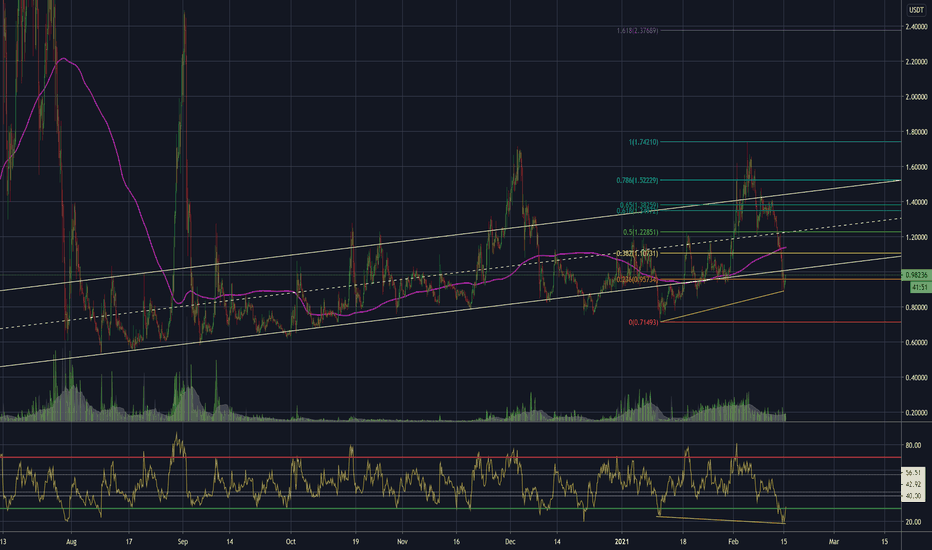The height and width of the screenshot is (550, 932).
Task: Select the dashed channel midline
Action: 451,274
